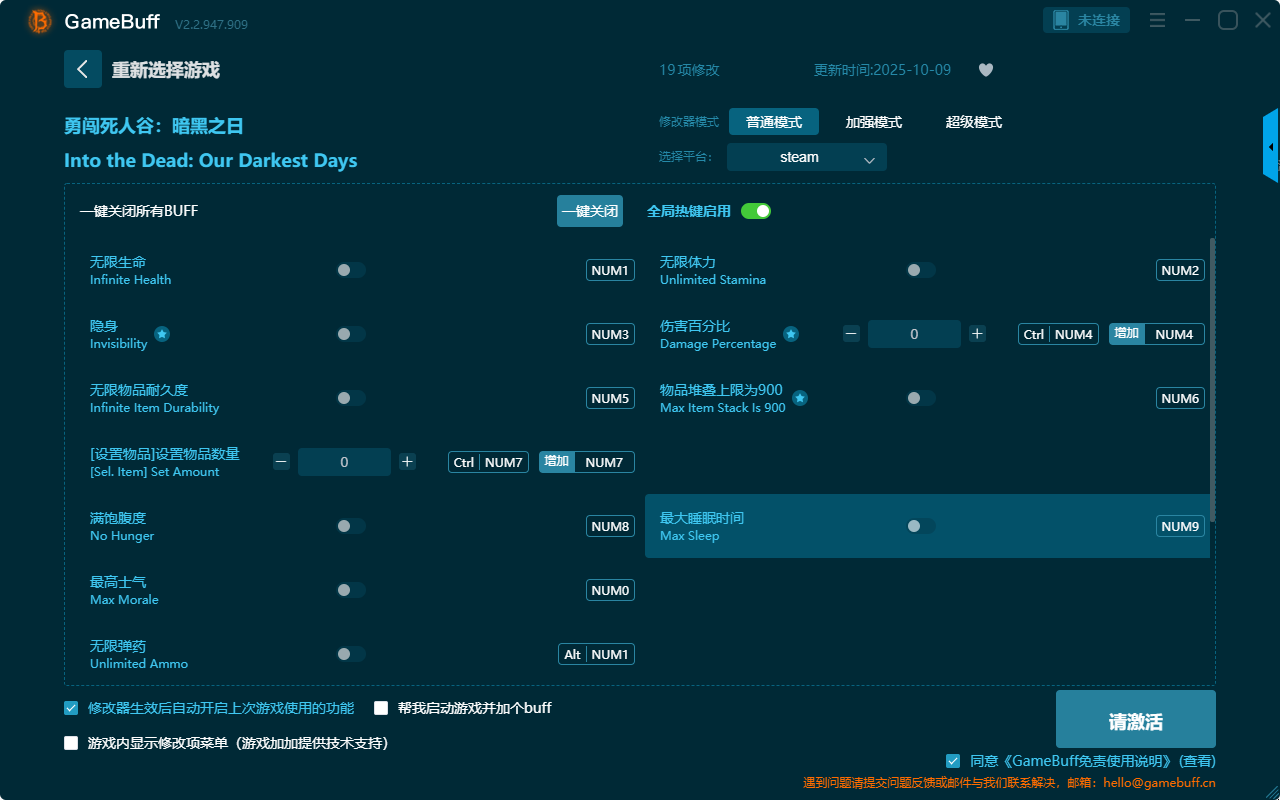Viewport: 1280px width, 800px height.
Task: Increase the Damage Percentage value with plus
Action: (x=977, y=334)
